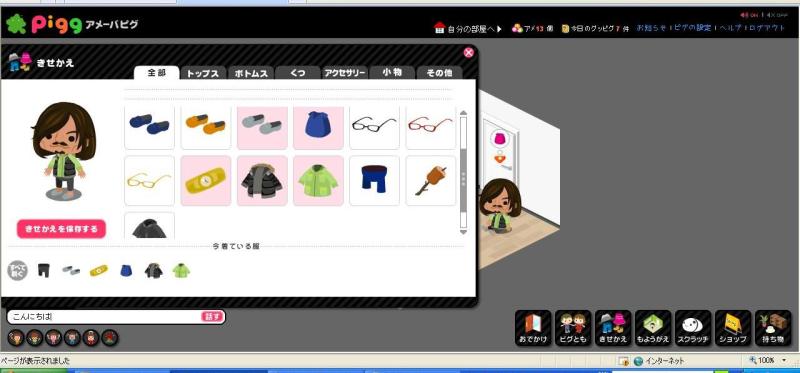
Task: Click the item list scroll down arrow
Action: (463, 232)
